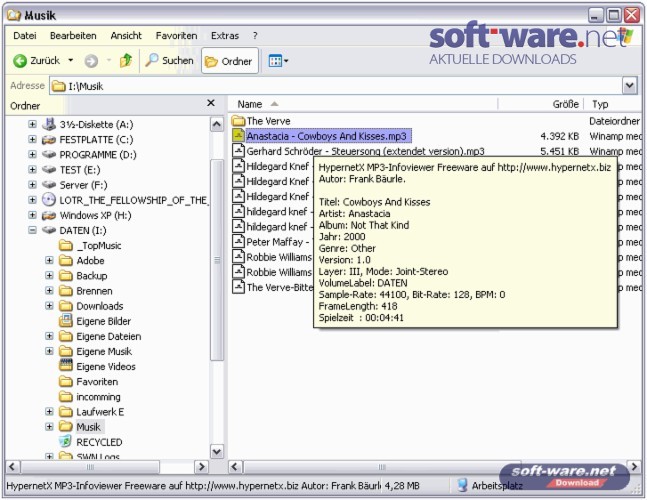Expand the Backup folder node
Viewport: 647px width, 500px height.
(x=49, y=275)
